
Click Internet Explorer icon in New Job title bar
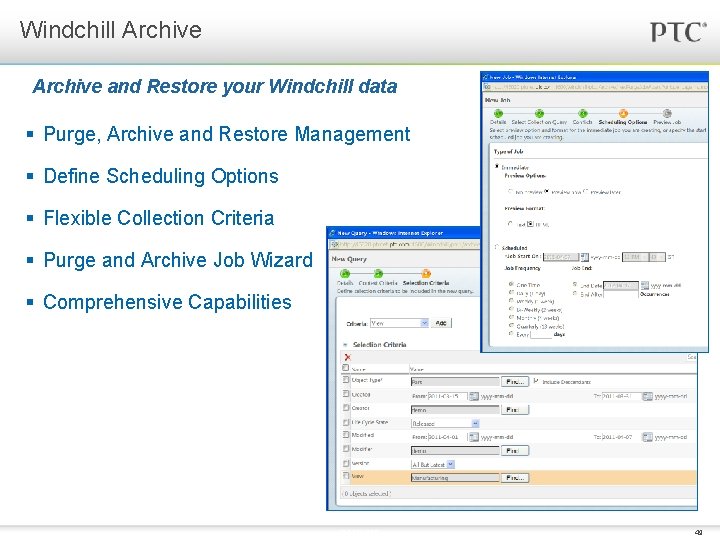(x=486, y=77)
